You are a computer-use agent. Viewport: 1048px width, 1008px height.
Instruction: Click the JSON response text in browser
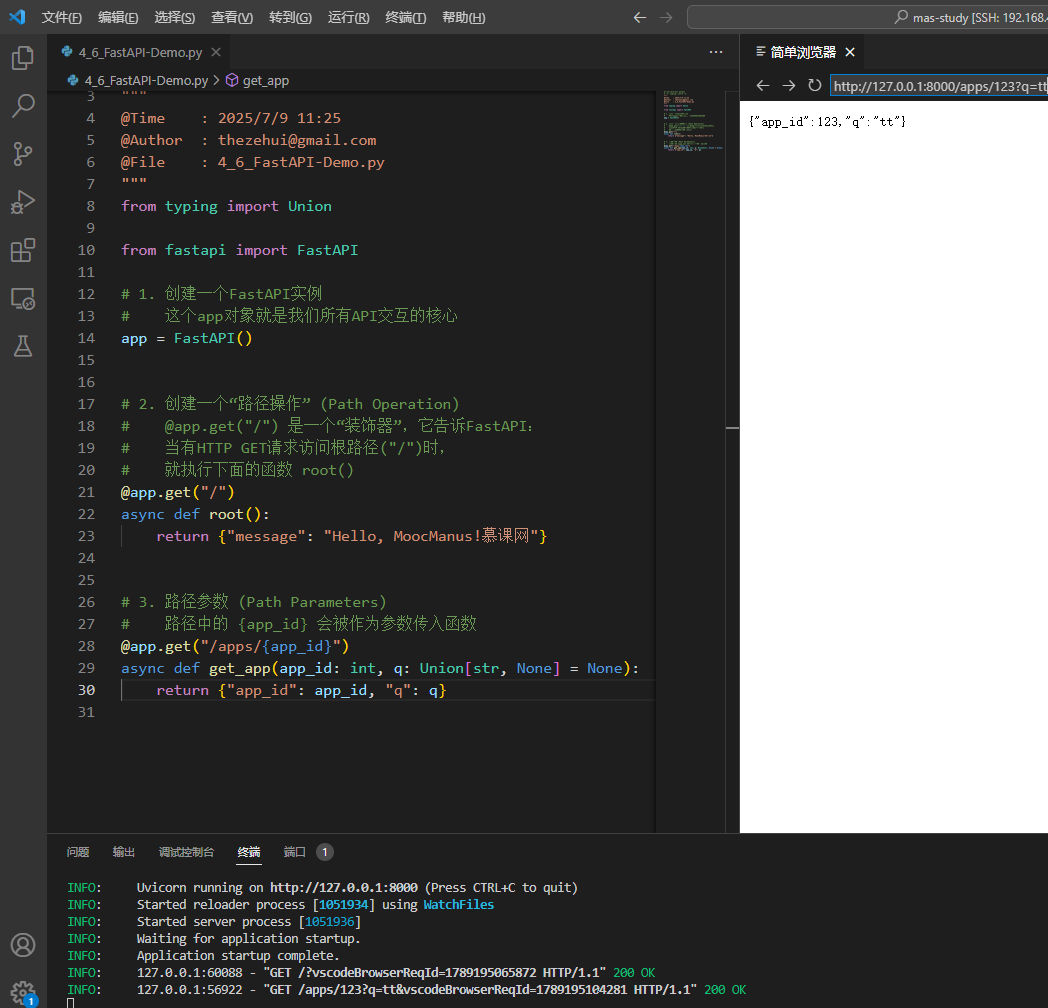tap(827, 122)
